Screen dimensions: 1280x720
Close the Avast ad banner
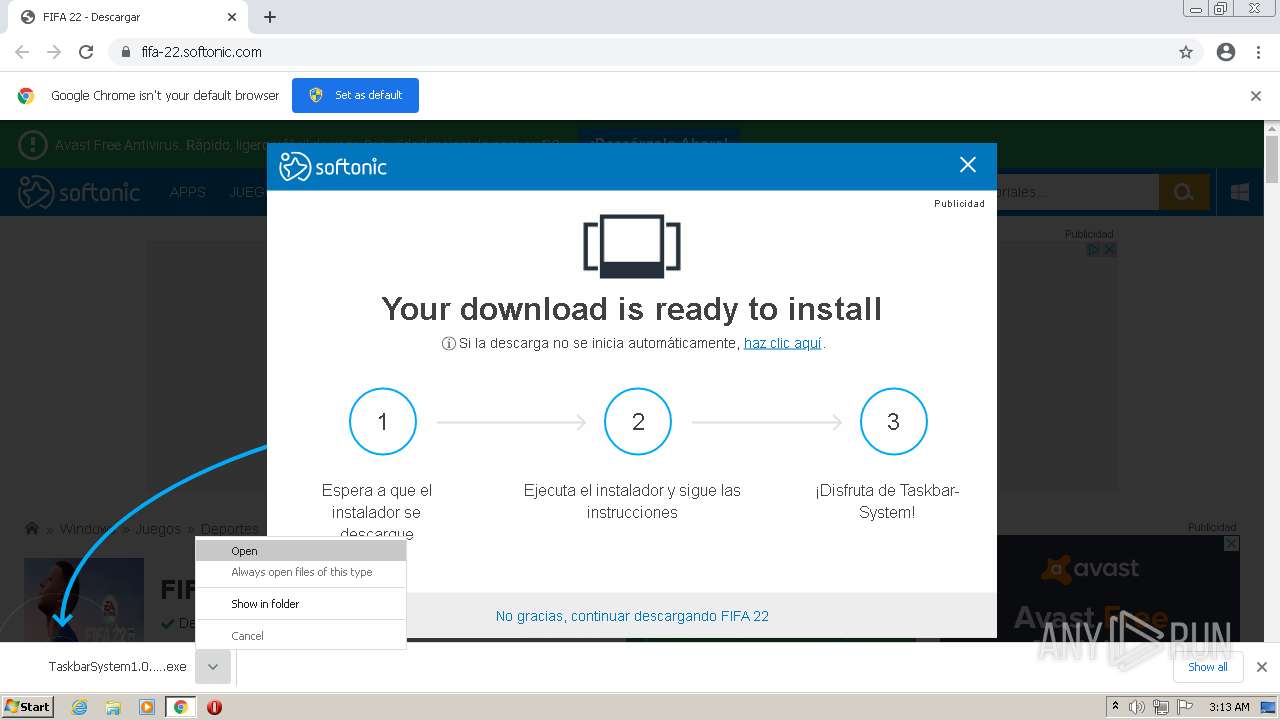(1232, 543)
